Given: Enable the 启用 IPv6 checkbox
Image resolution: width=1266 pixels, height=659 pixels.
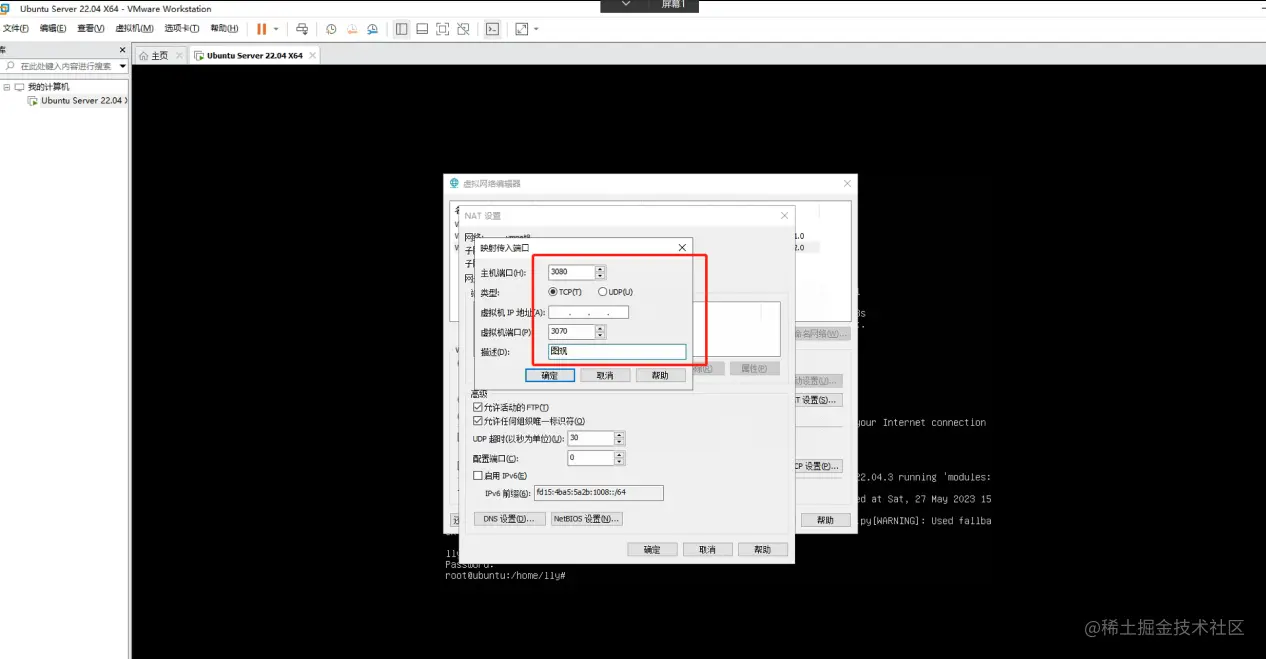Looking at the screenshot, I should 478,476.
